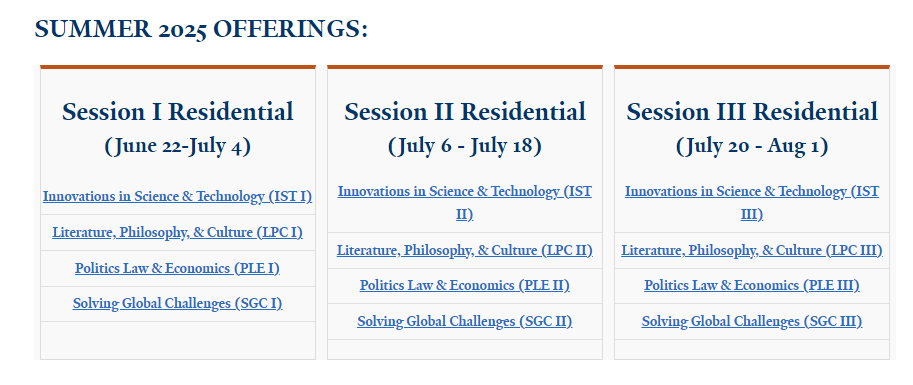The image size is (913, 385).
Task: Open Solving Global Challenges (SGC I)
Action: tap(178, 304)
